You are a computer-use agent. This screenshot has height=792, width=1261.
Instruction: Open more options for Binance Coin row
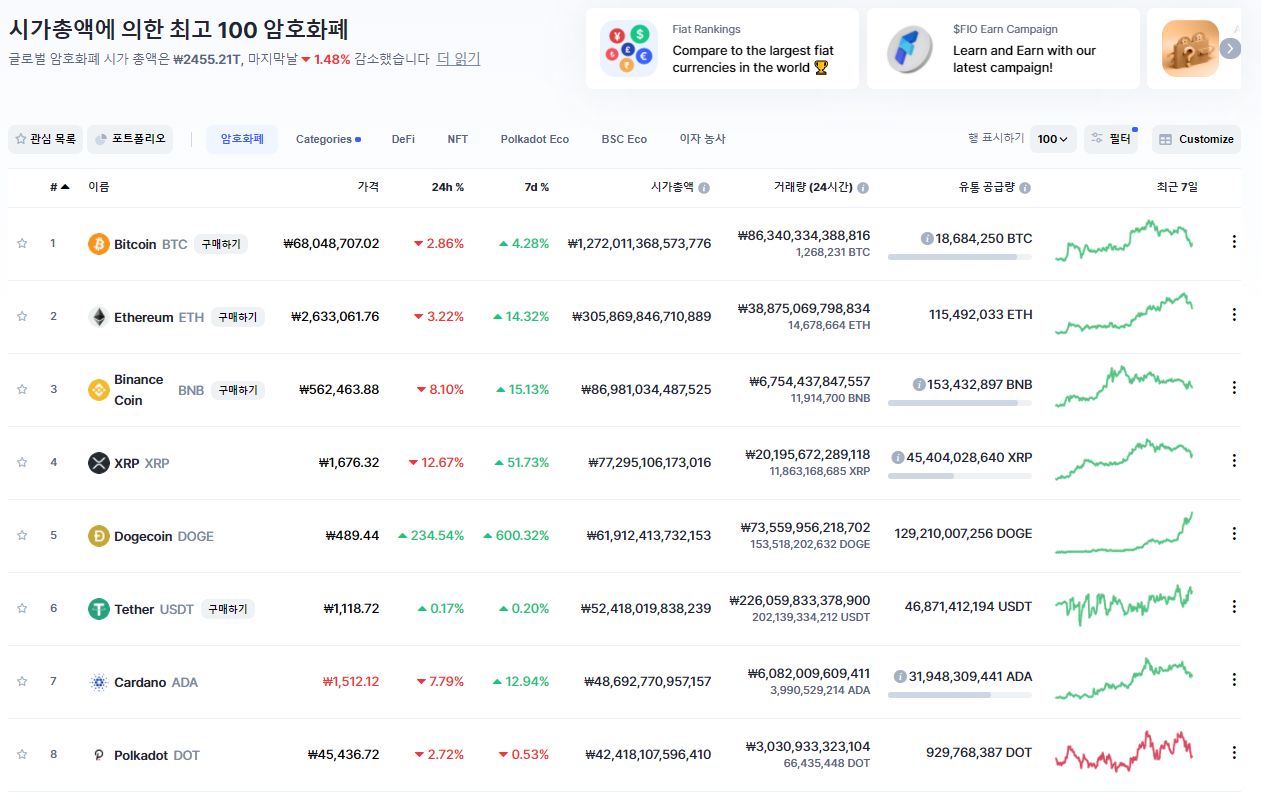(1234, 387)
